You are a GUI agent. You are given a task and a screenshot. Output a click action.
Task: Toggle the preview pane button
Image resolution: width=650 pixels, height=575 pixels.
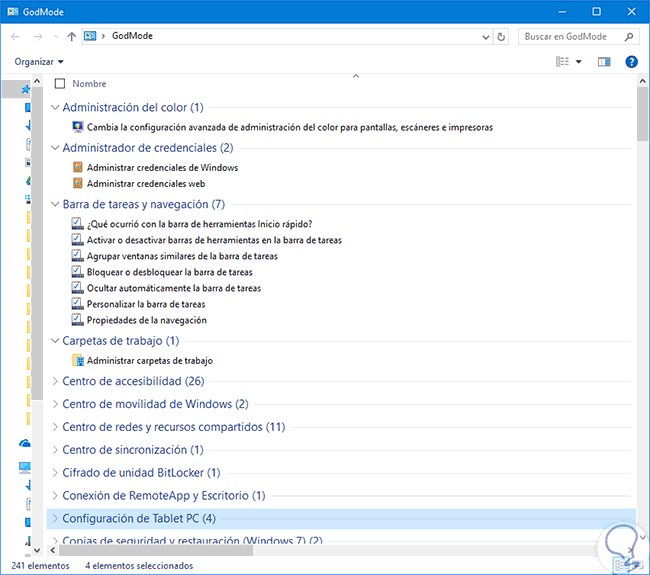(x=604, y=62)
